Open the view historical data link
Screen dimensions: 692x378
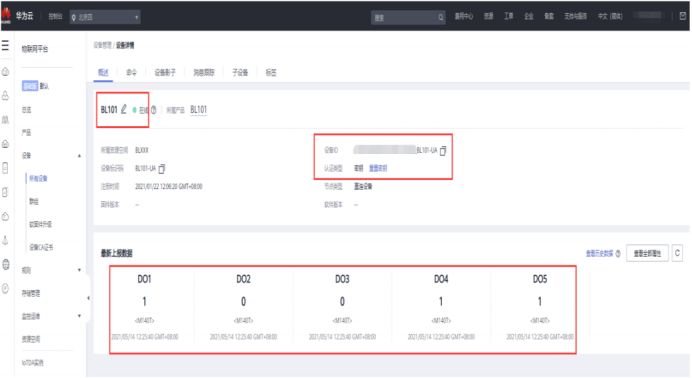click(x=599, y=253)
